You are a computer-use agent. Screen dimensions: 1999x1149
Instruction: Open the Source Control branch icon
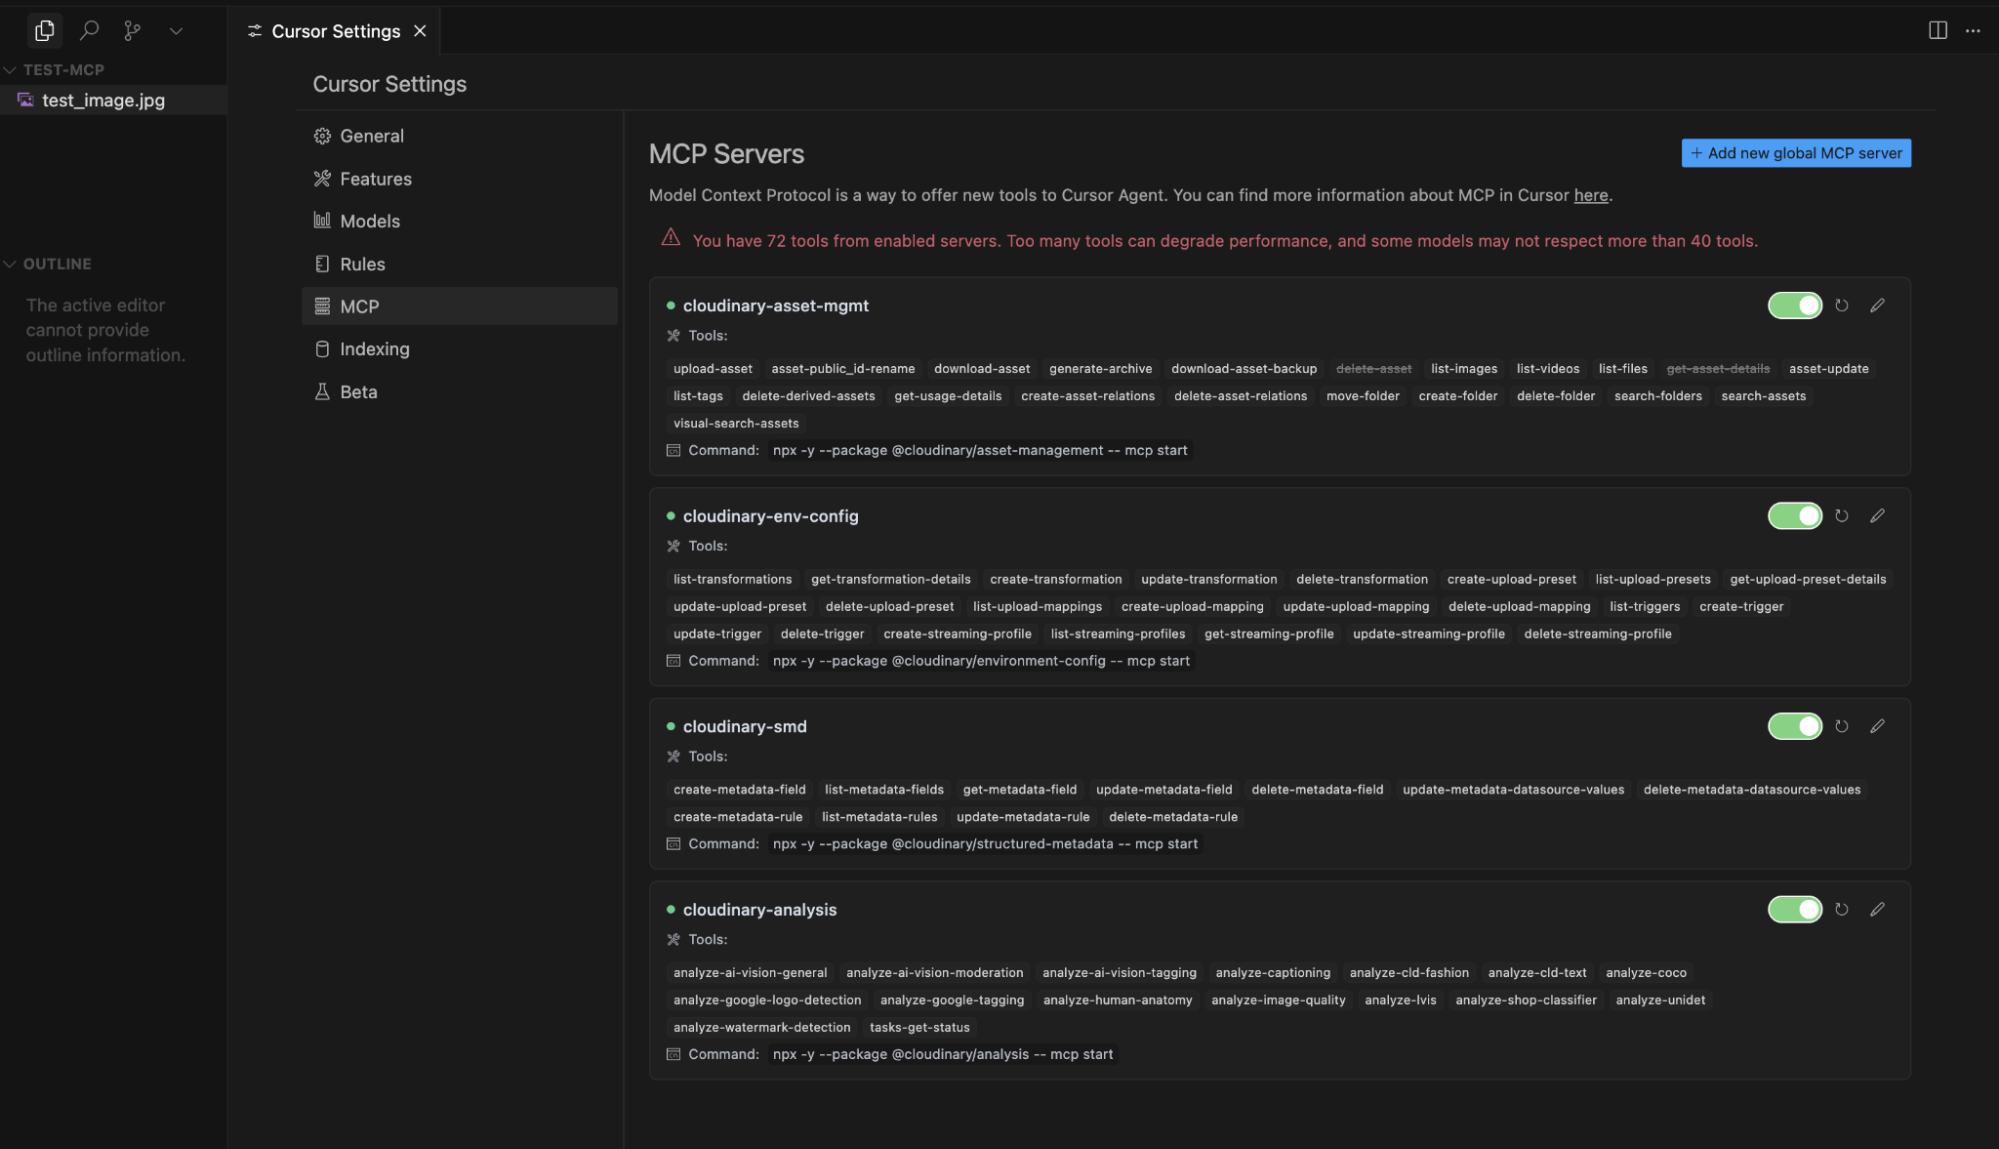(x=132, y=31)
